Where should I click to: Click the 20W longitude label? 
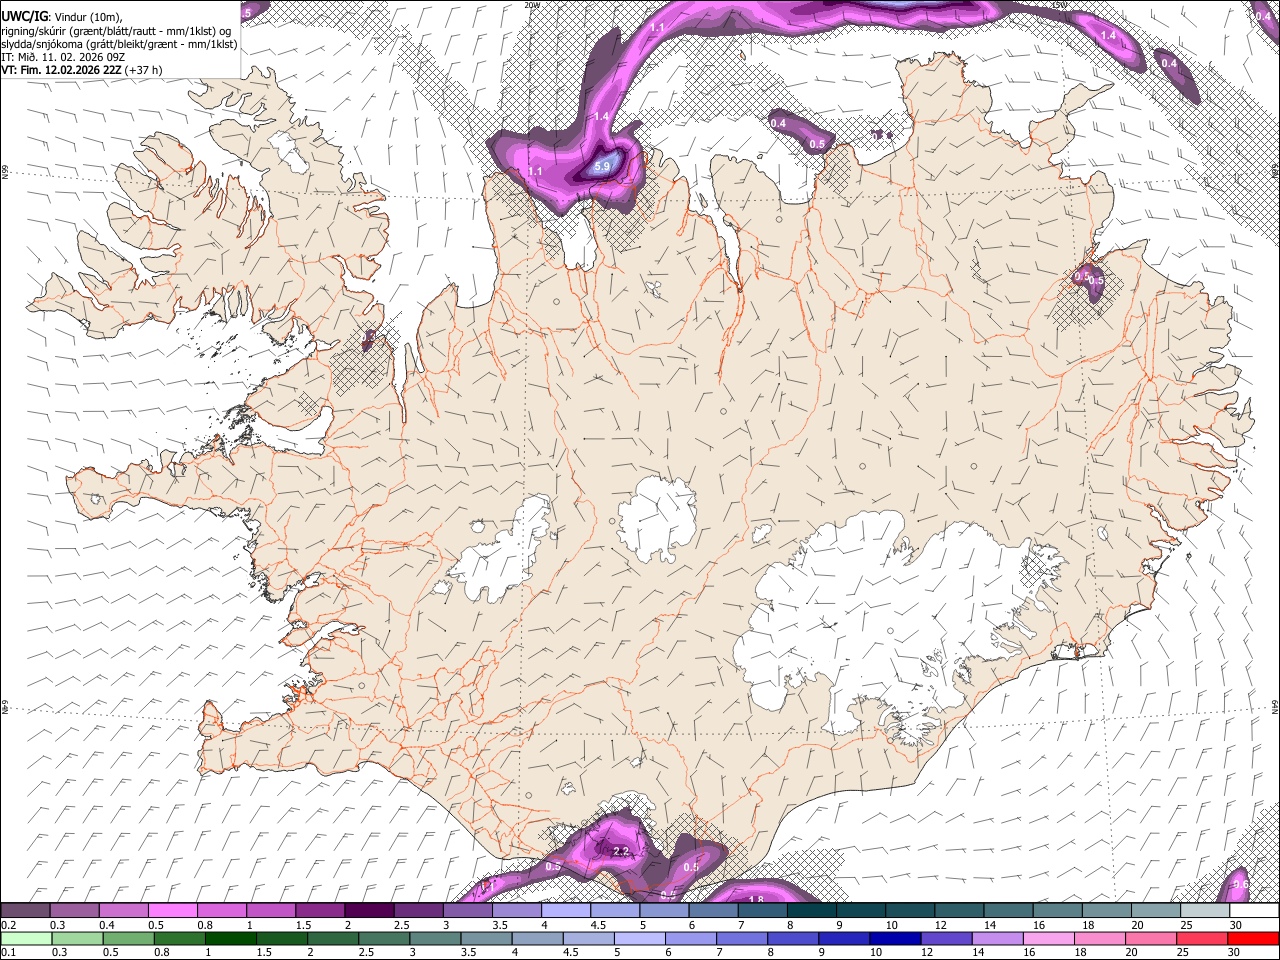(x=532, y=5)
